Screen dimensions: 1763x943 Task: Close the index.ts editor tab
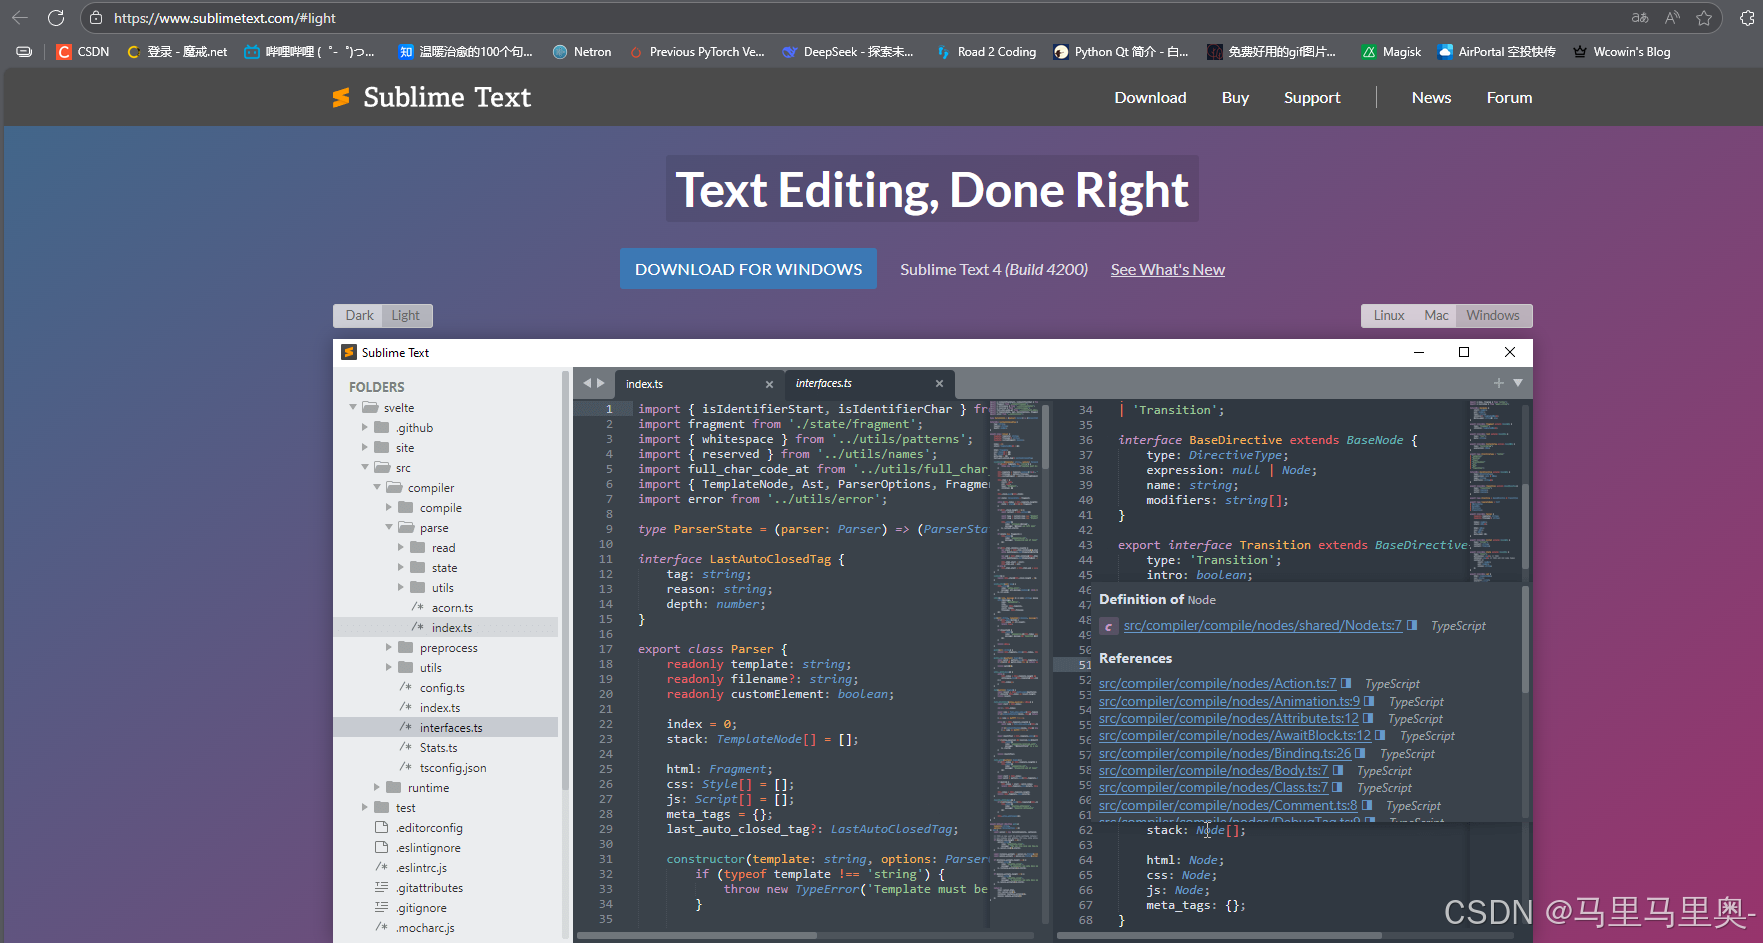pyautogui.click(x=769, y=384)
